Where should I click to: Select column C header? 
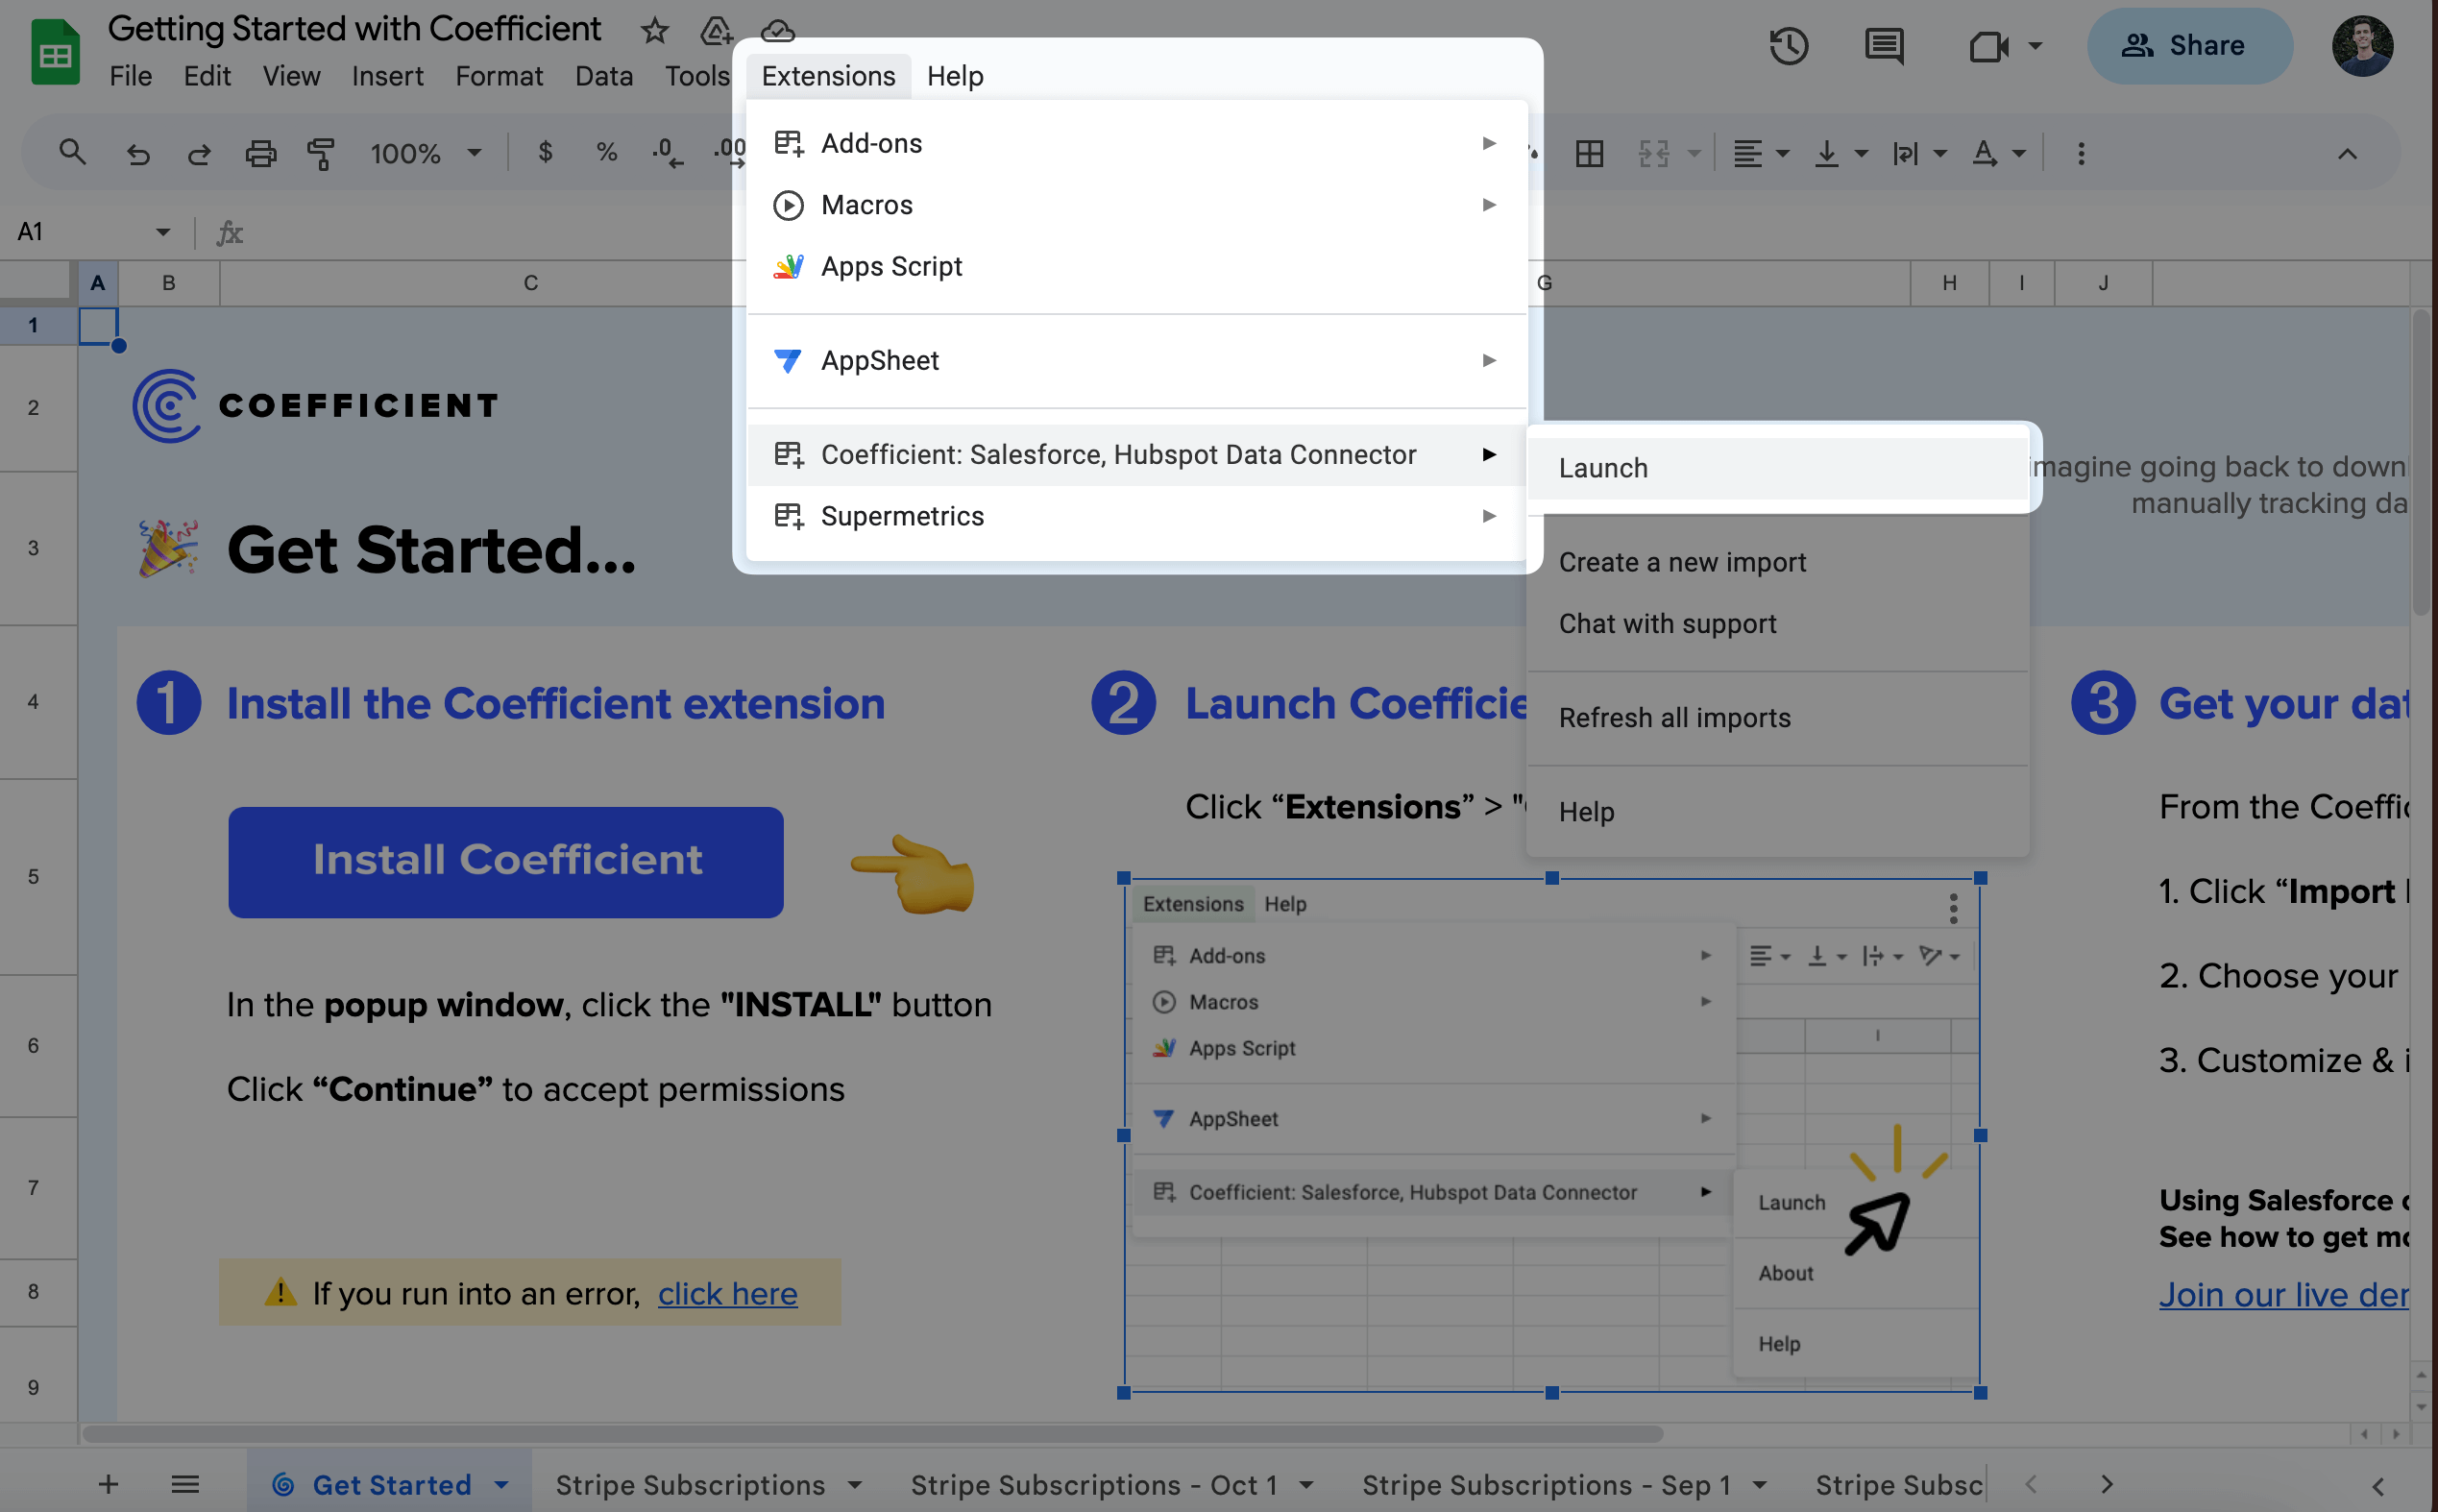pyautogui.click(x=530, y=283)
